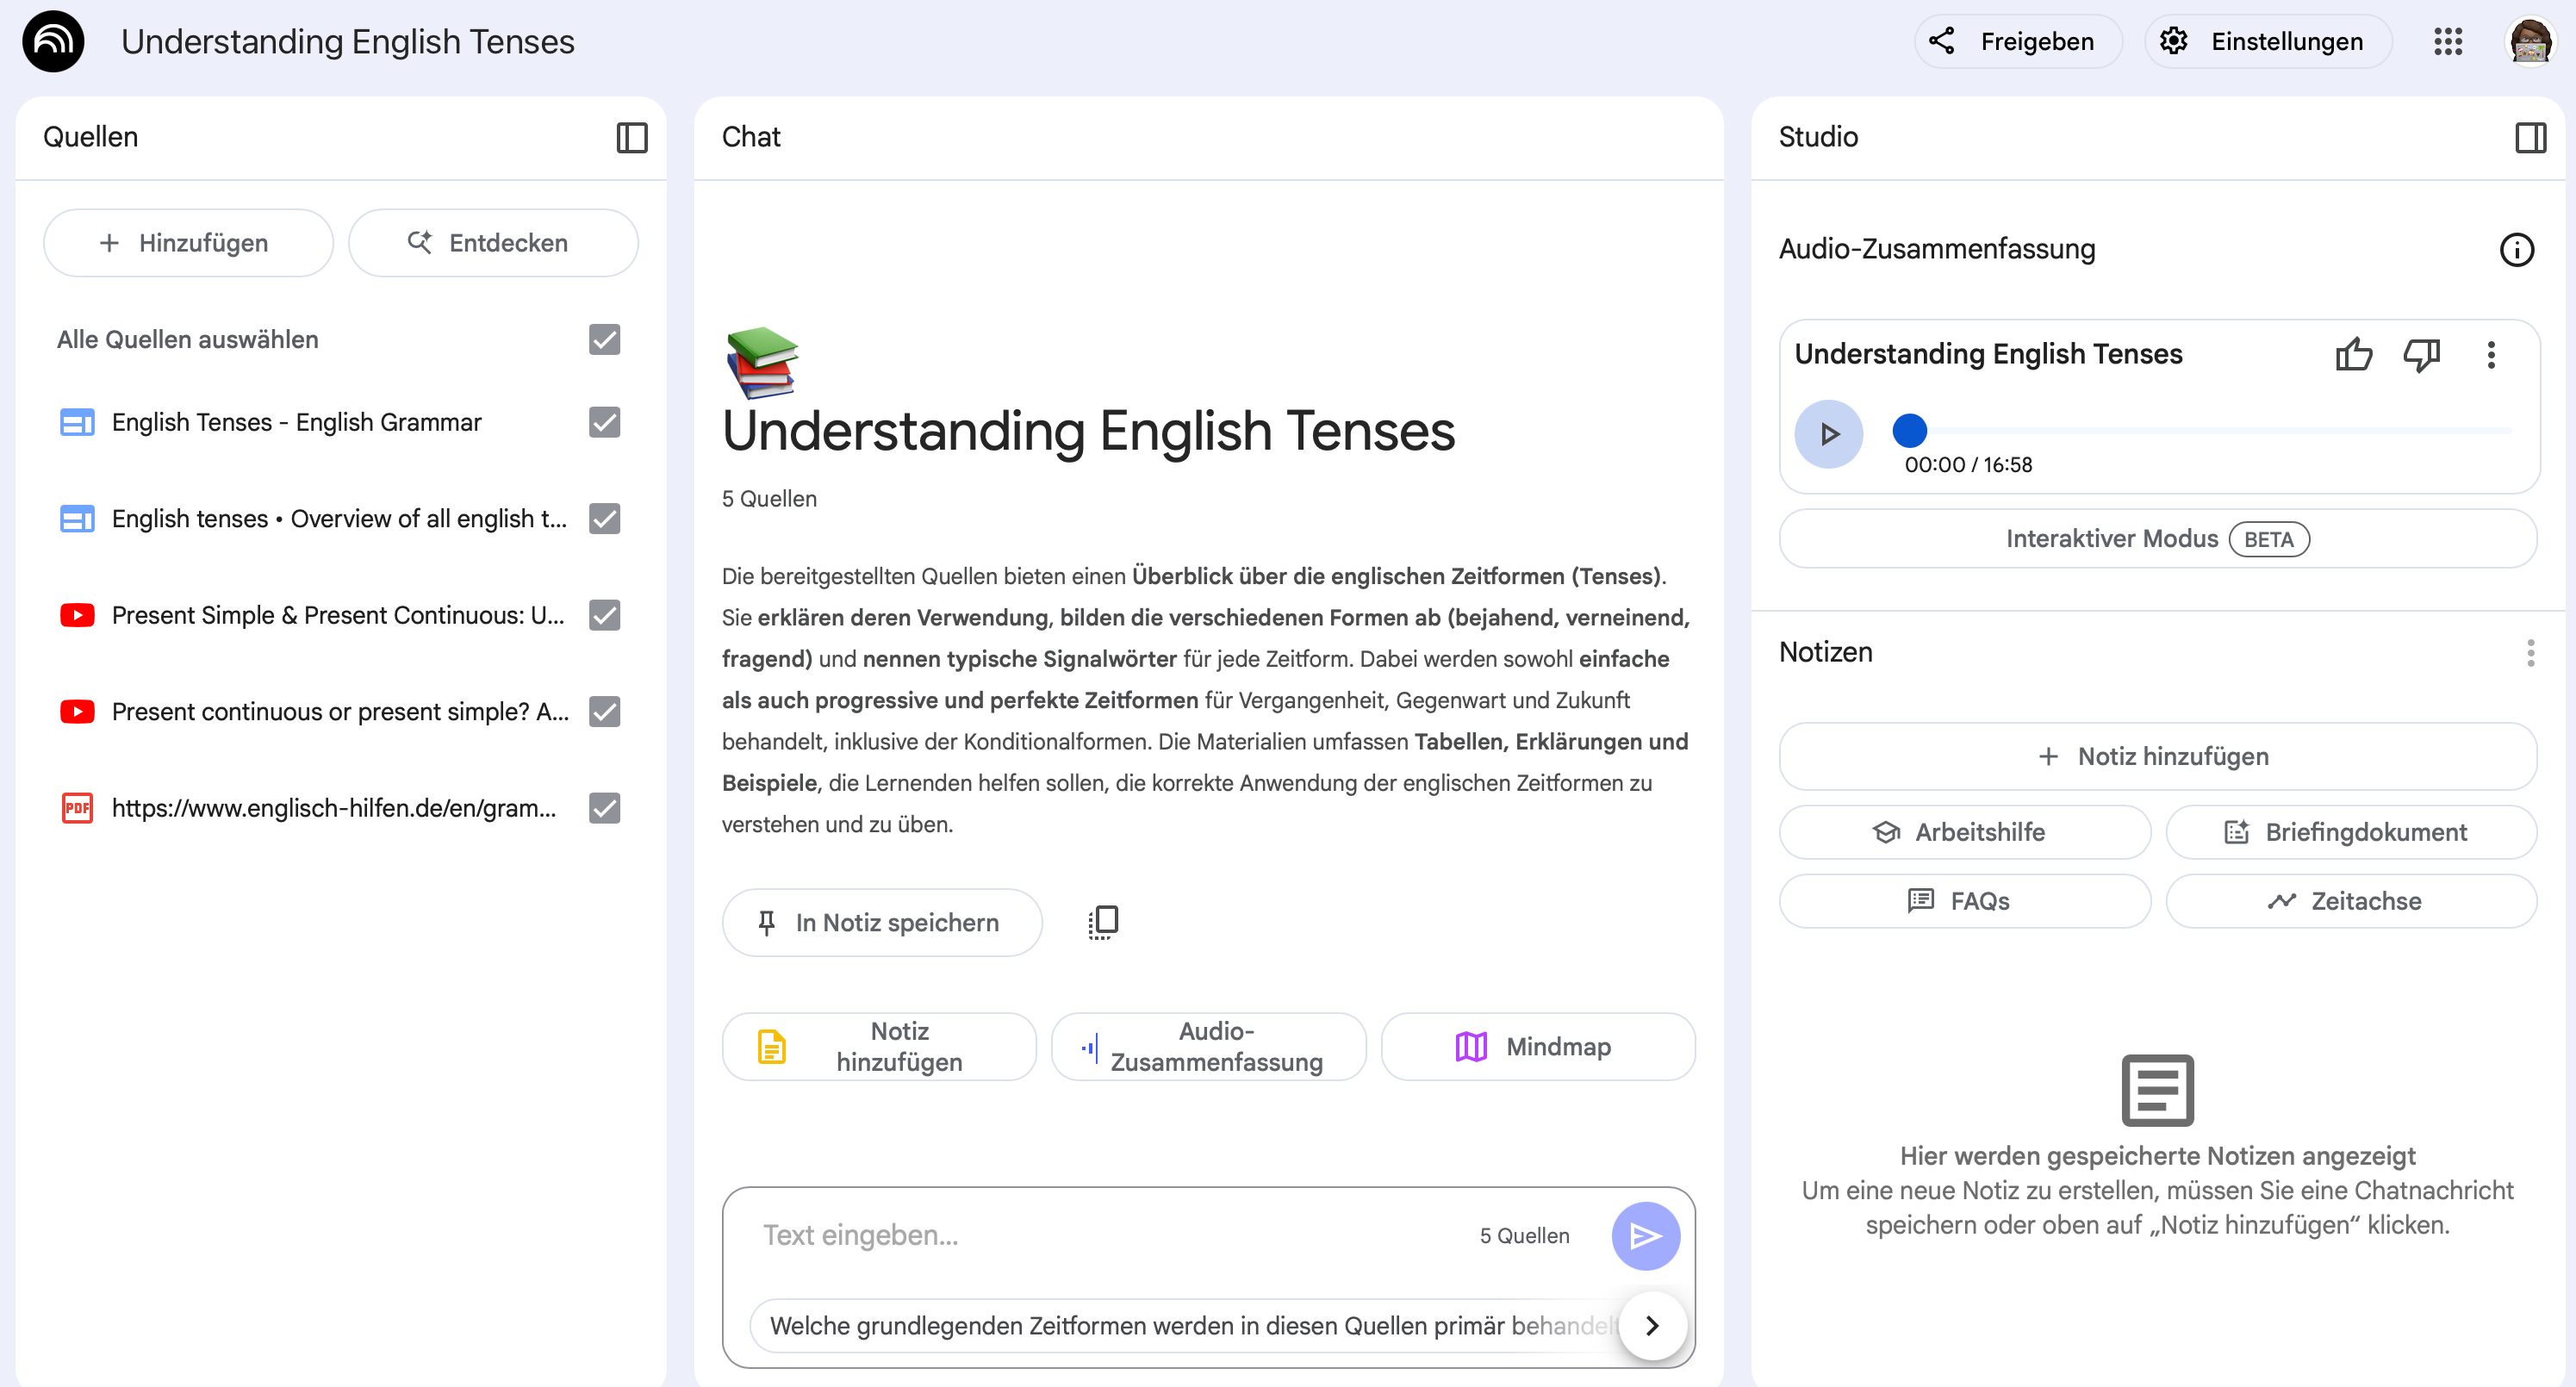Open Einstellungen menu

tap(2267, 41)
